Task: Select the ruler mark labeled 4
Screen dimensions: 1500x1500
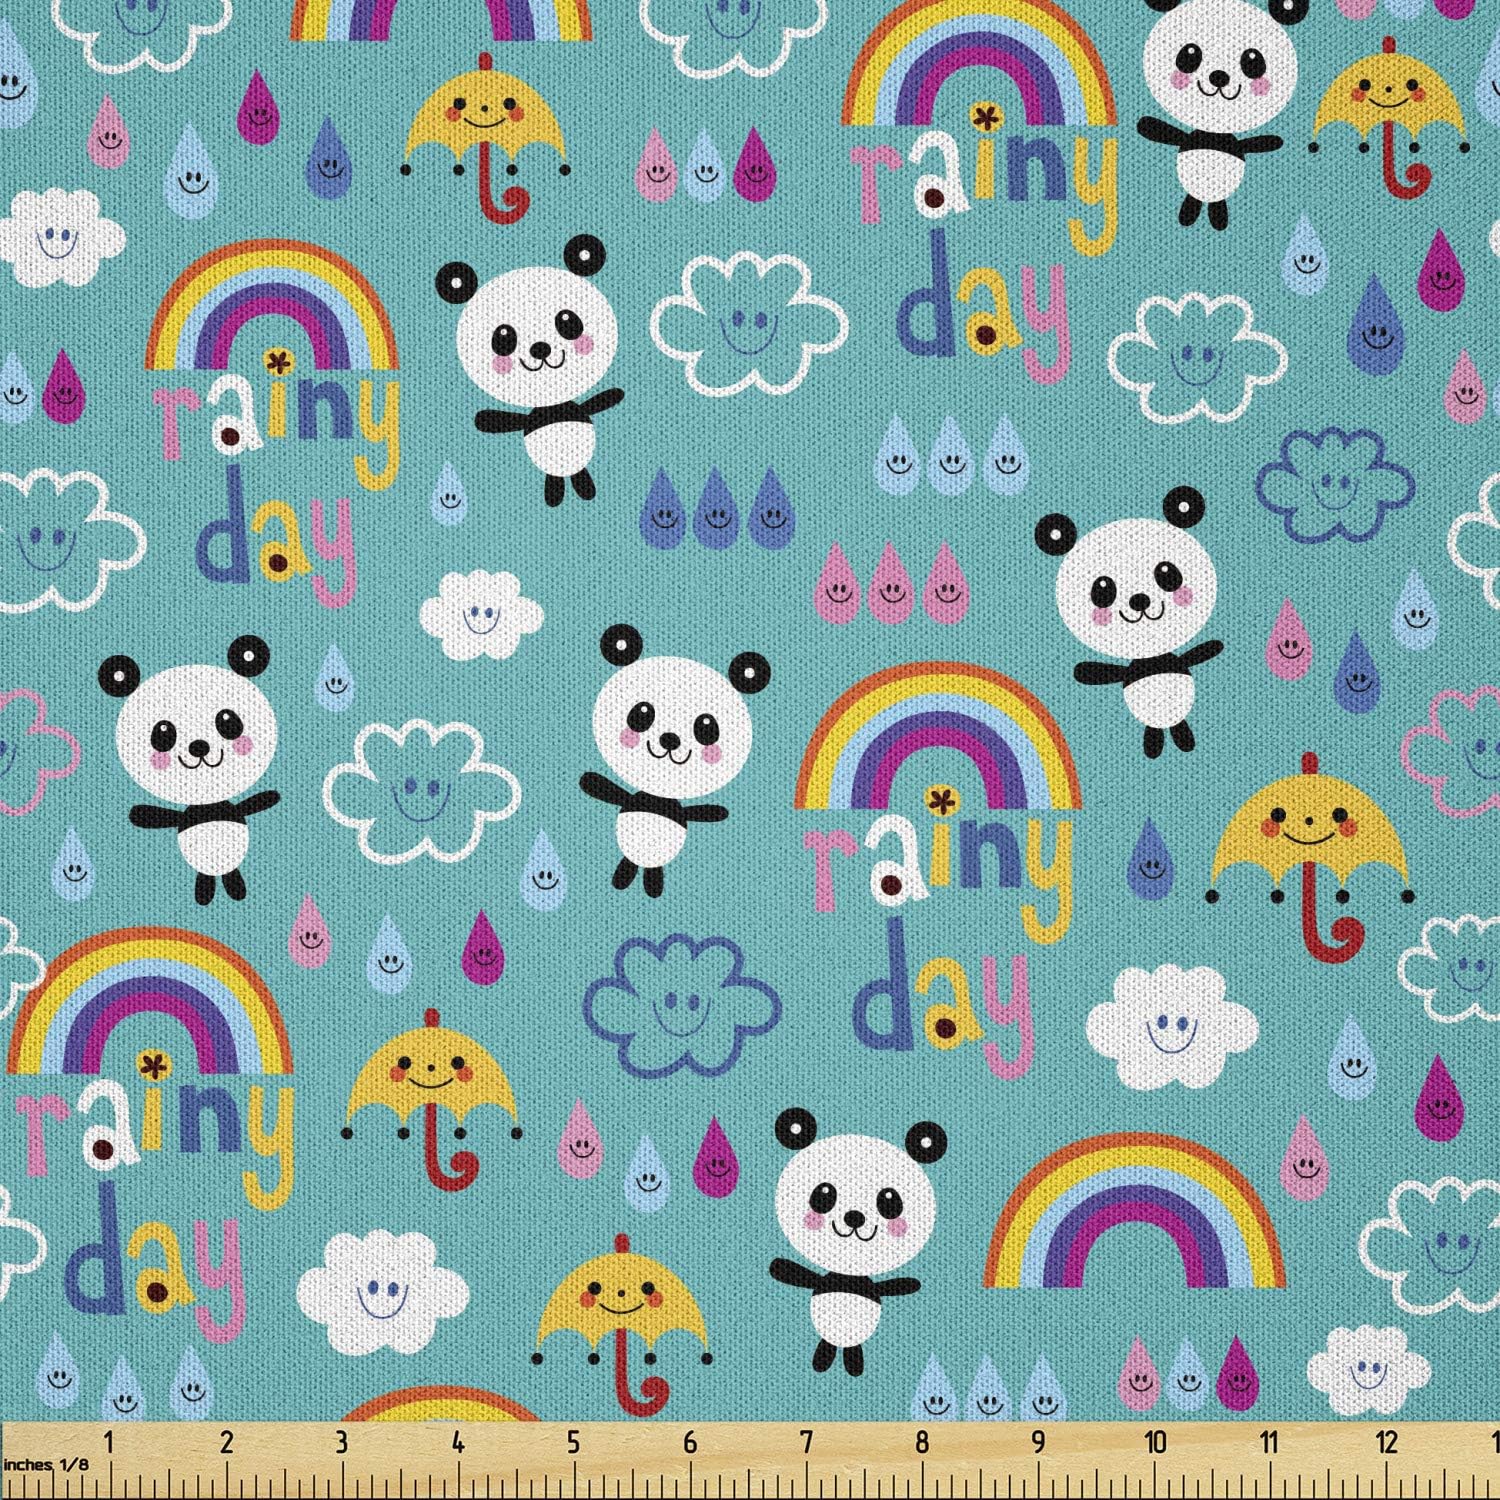Action: (x=458, y=1442)
